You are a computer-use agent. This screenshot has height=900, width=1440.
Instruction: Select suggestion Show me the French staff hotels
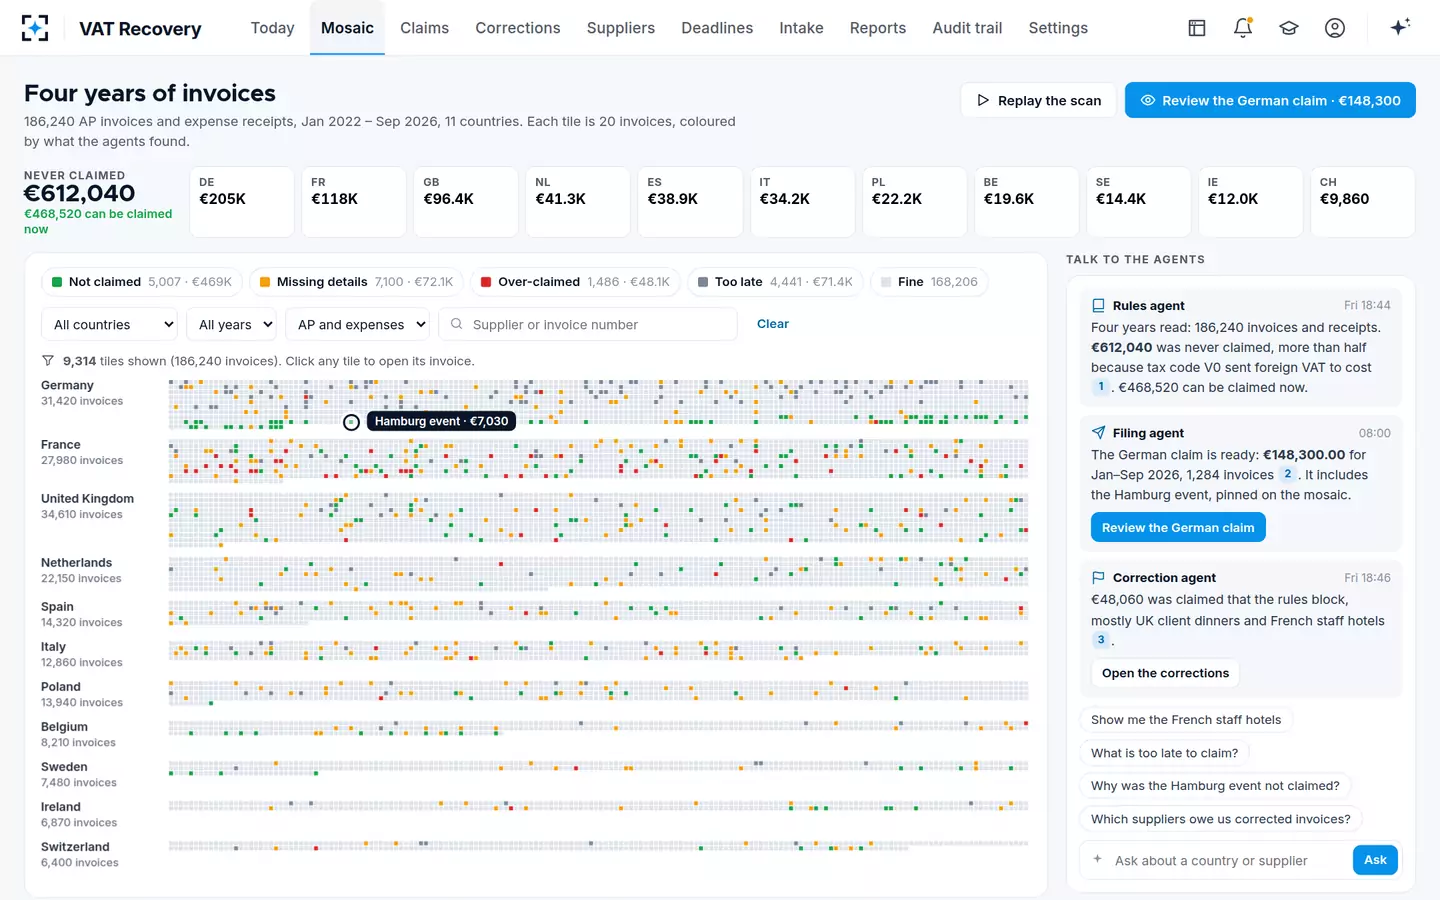coord(1186,720)
